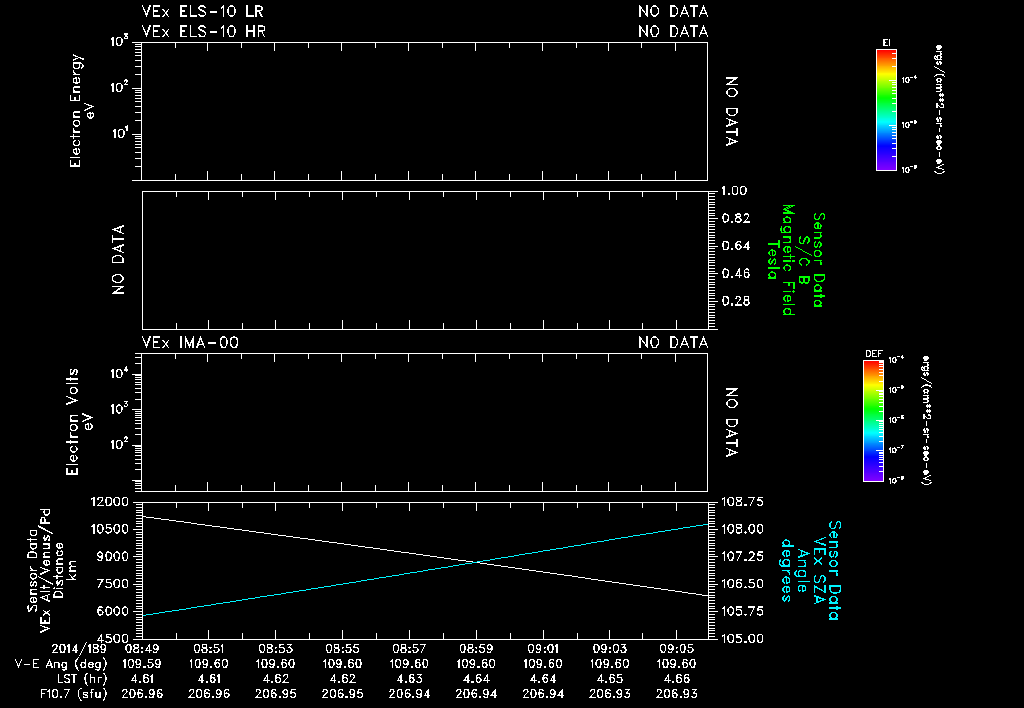This screenshot has height=708, width=1024.
Task: Click the 0.64 magnetic field tick
Action: tap(736, 246)
